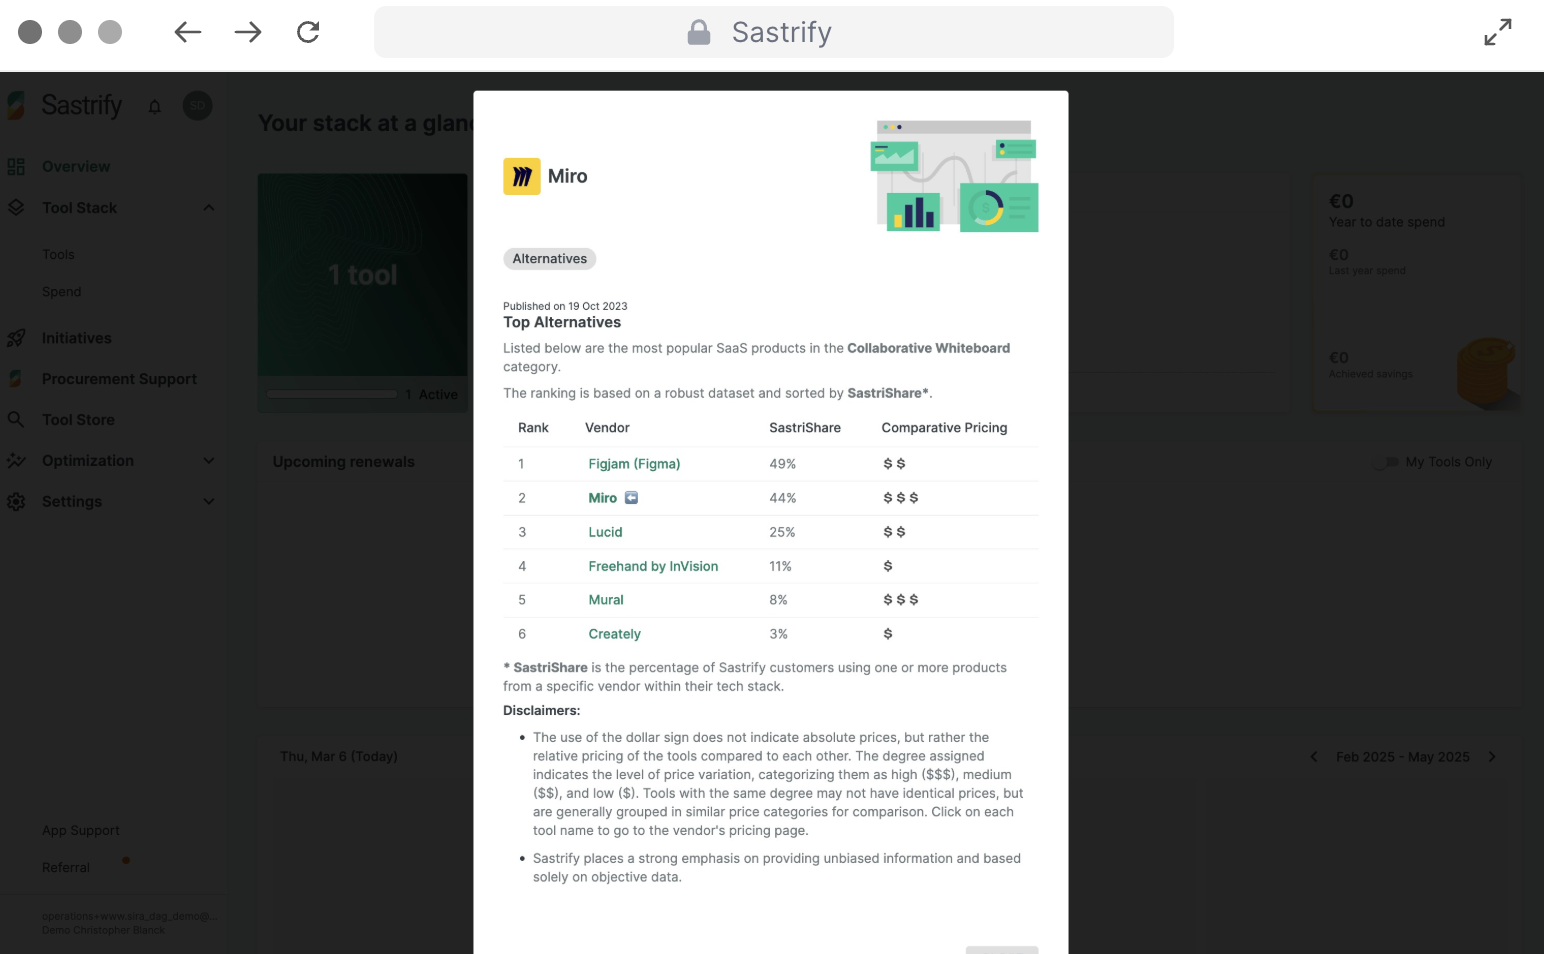This screenshot has height=954, width=1544.
Task: Click the lock icon in address bar
Action: [699, 32]
